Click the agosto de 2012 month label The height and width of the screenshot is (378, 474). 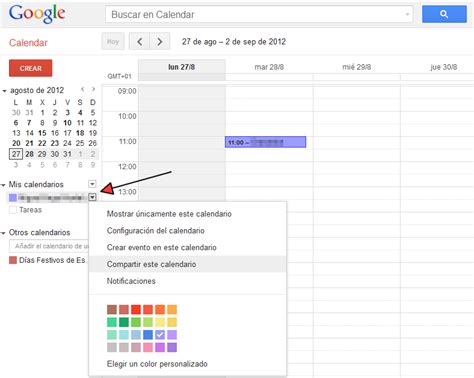click(37, 90)
